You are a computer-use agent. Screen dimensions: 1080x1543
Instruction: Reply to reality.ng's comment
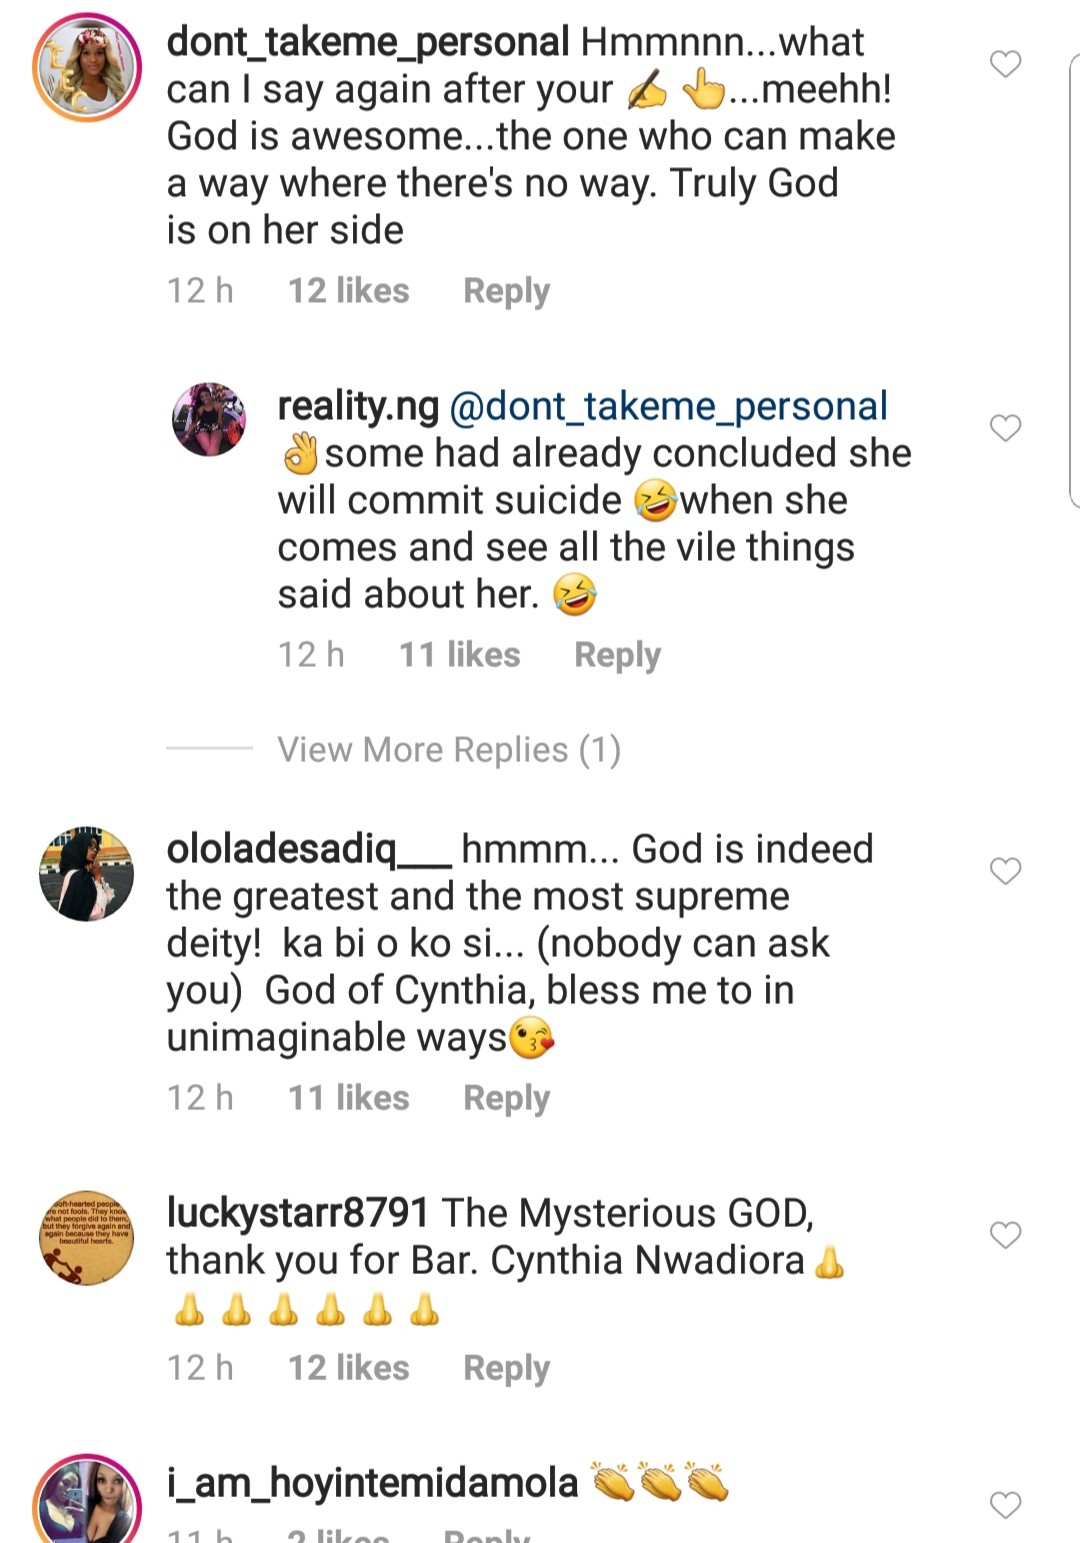pos(617,655)
